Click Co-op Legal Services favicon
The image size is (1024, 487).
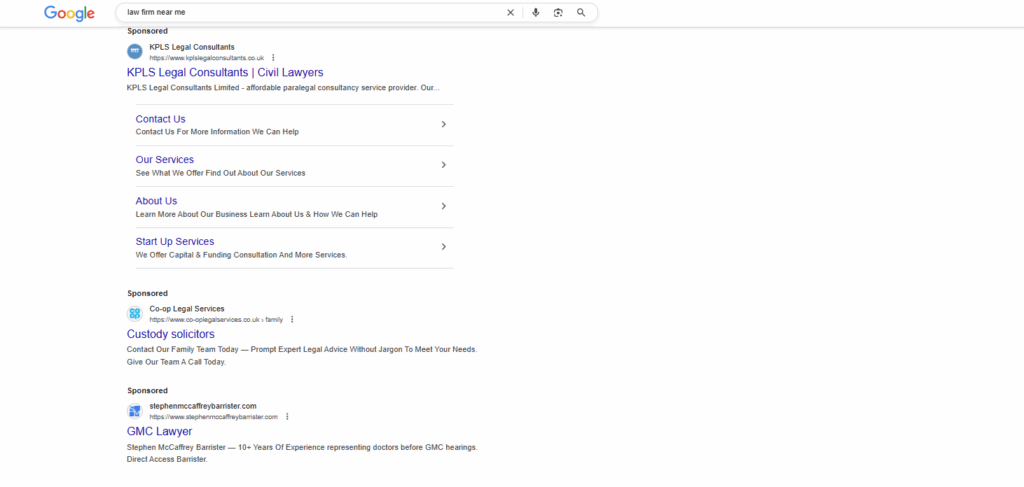(135, 314)
